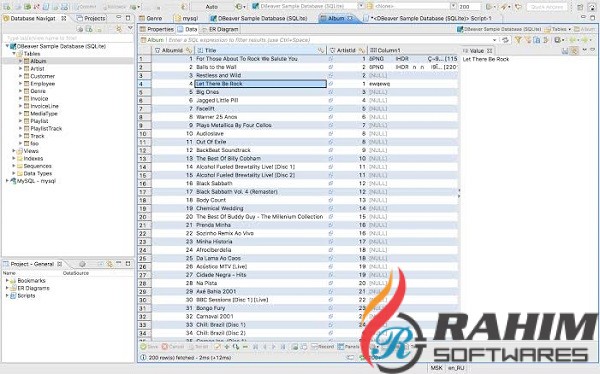The width and height of the screenshot is (600, 374).
Task: Expand the MySQL - mysql connection
Action: coord(7,181)
